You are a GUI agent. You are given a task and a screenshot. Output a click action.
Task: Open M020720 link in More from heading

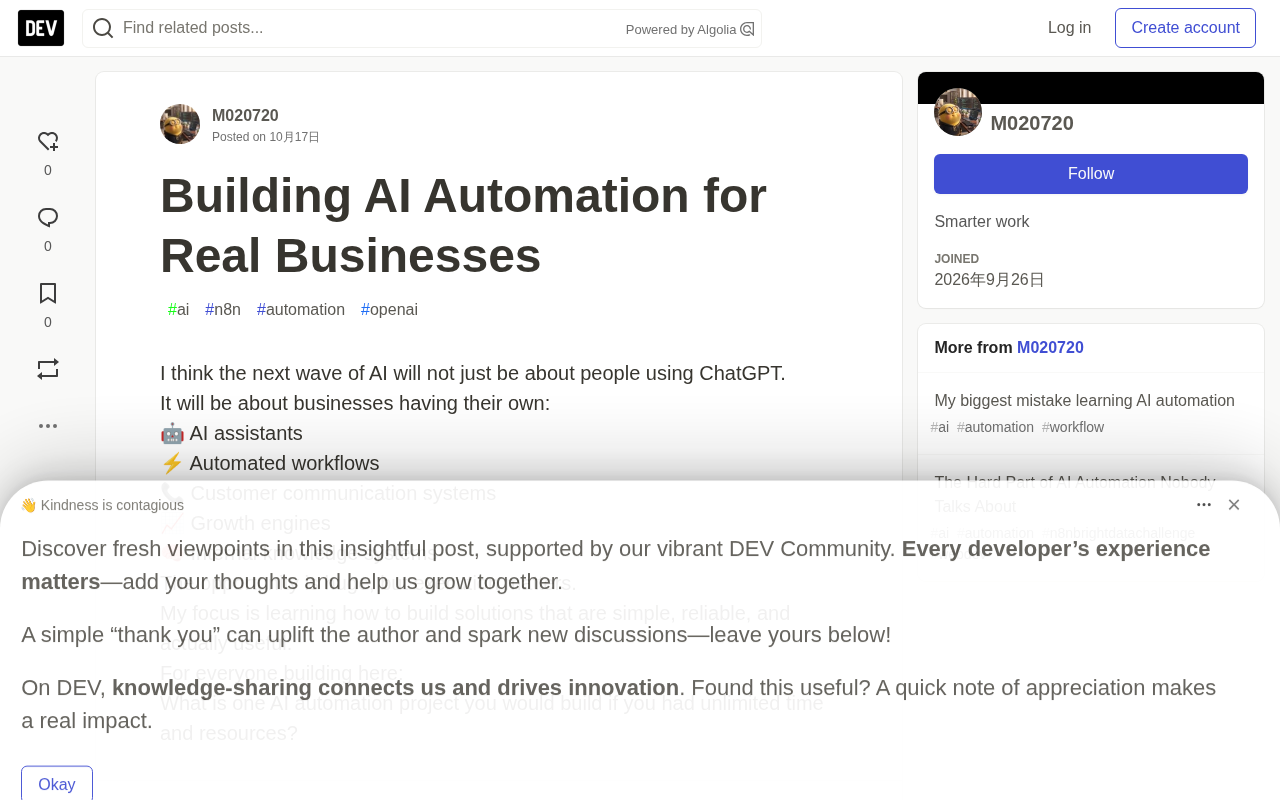click(x=1050, y=348)
